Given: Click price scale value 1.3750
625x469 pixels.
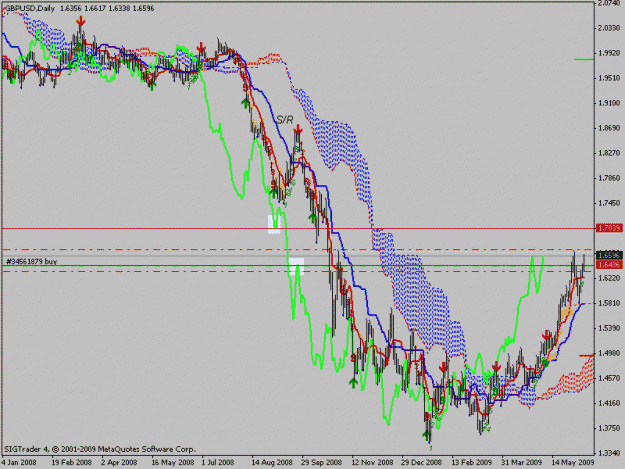Looking at the screenshot, I should pyautogui.click(x=609, y=428).
